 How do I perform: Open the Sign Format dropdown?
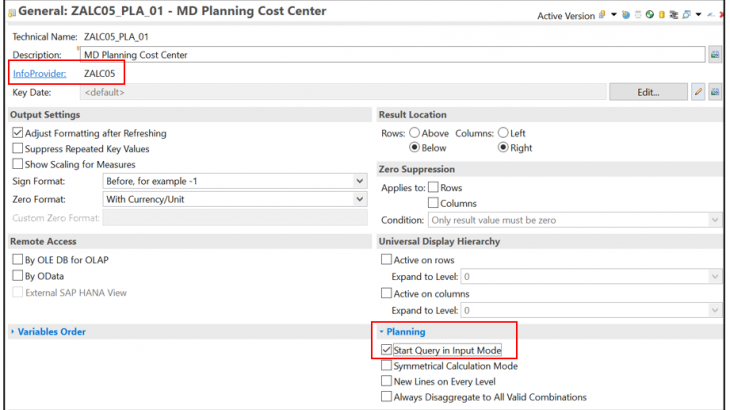pyautogui.click(x=360, y=181)
